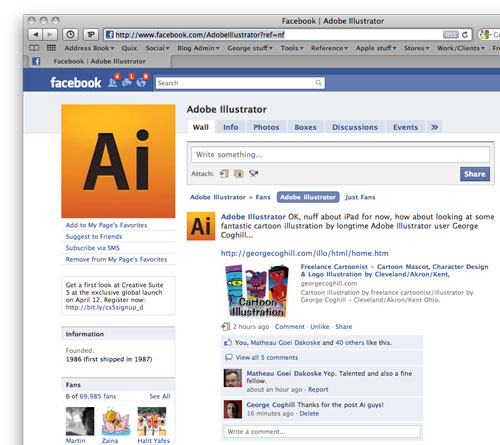Open the 'Address Book' bookmarks dropdown
Screen dimensions: 500x445
[x=89, y=48]
